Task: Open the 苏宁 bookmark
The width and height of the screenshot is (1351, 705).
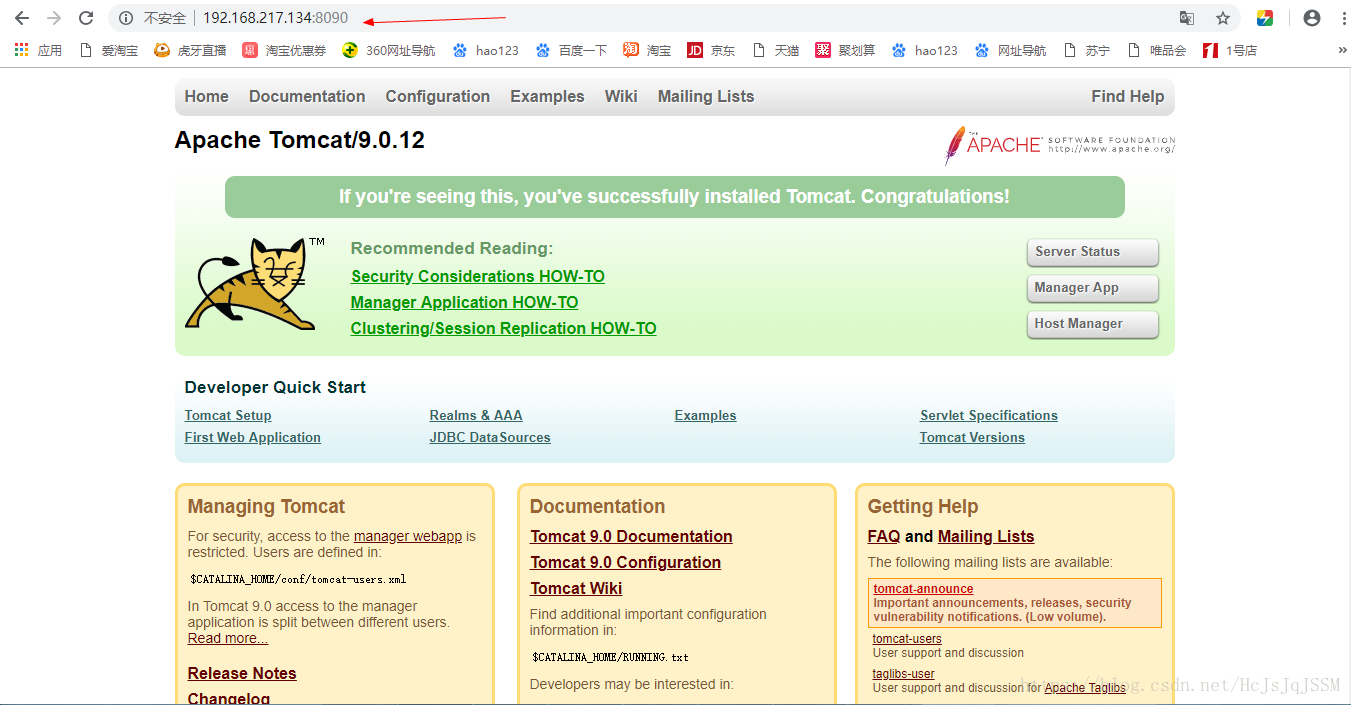Action: [1087, 50]
